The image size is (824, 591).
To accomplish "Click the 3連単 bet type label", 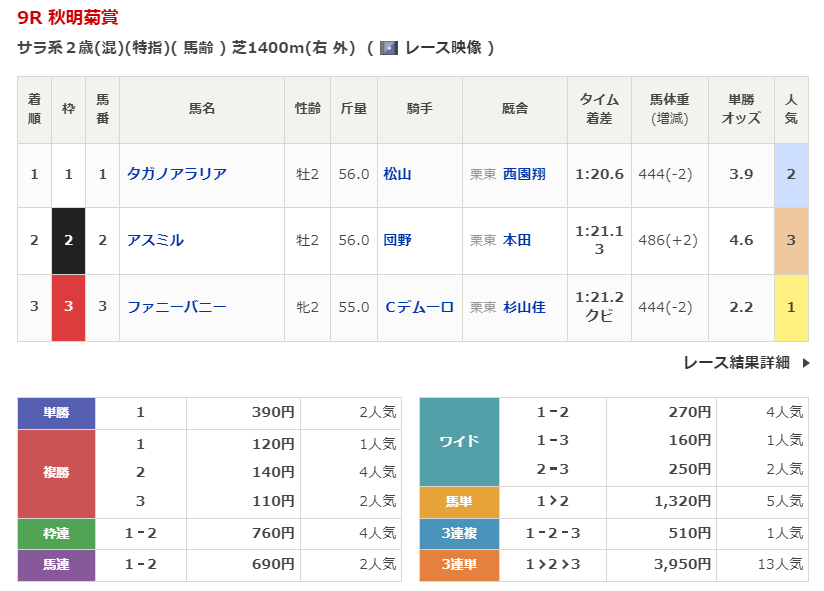I will click(x=459, y=565).
